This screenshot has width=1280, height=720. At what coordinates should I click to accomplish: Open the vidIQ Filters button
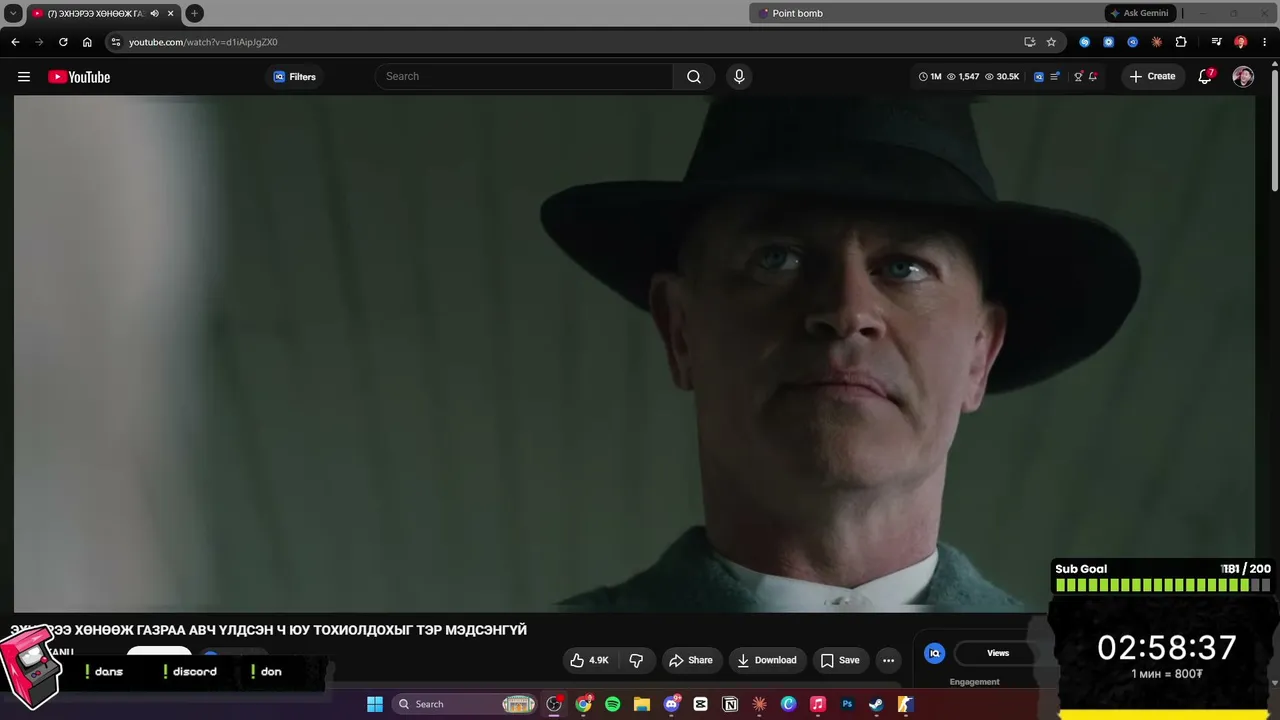[x=294, y=77]
